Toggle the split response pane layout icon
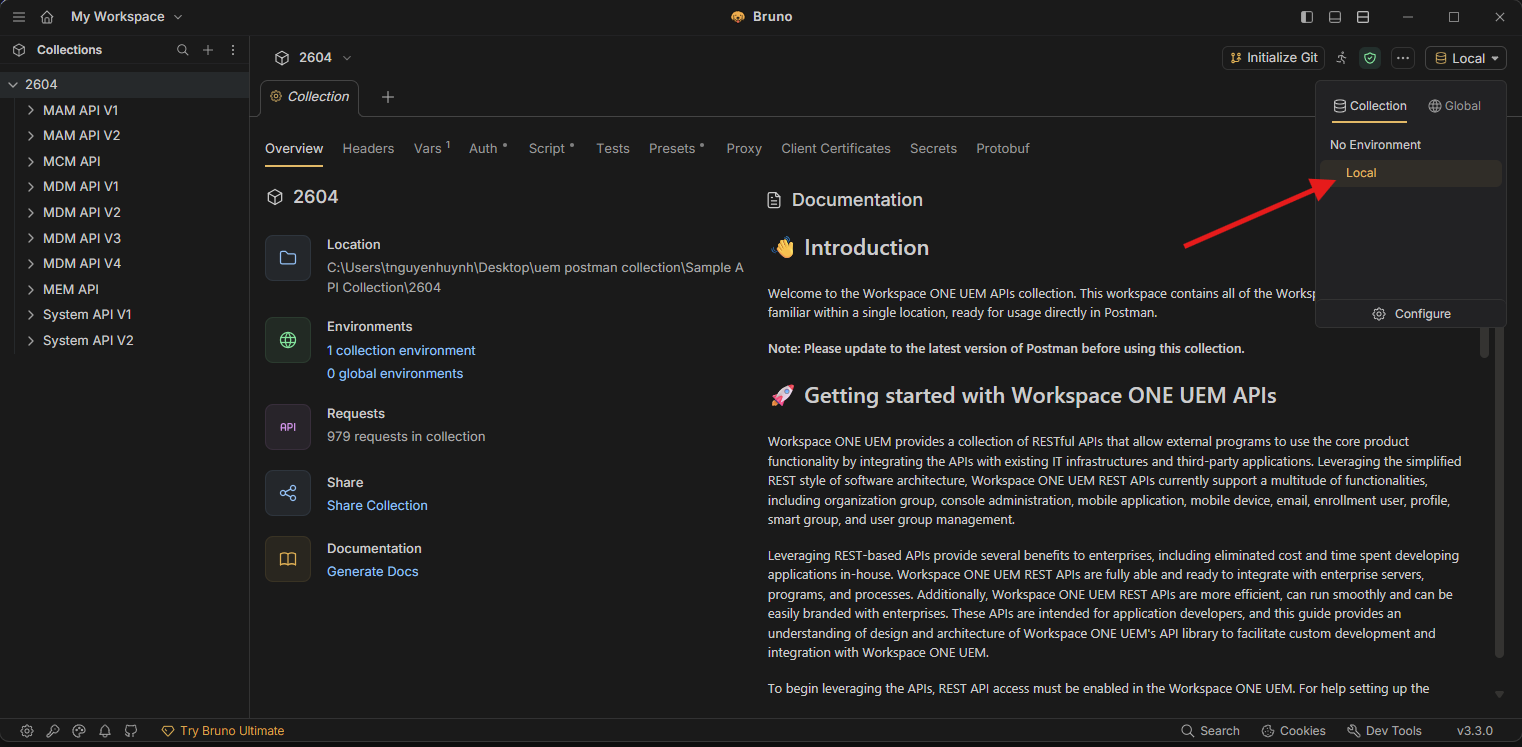 1363,17
